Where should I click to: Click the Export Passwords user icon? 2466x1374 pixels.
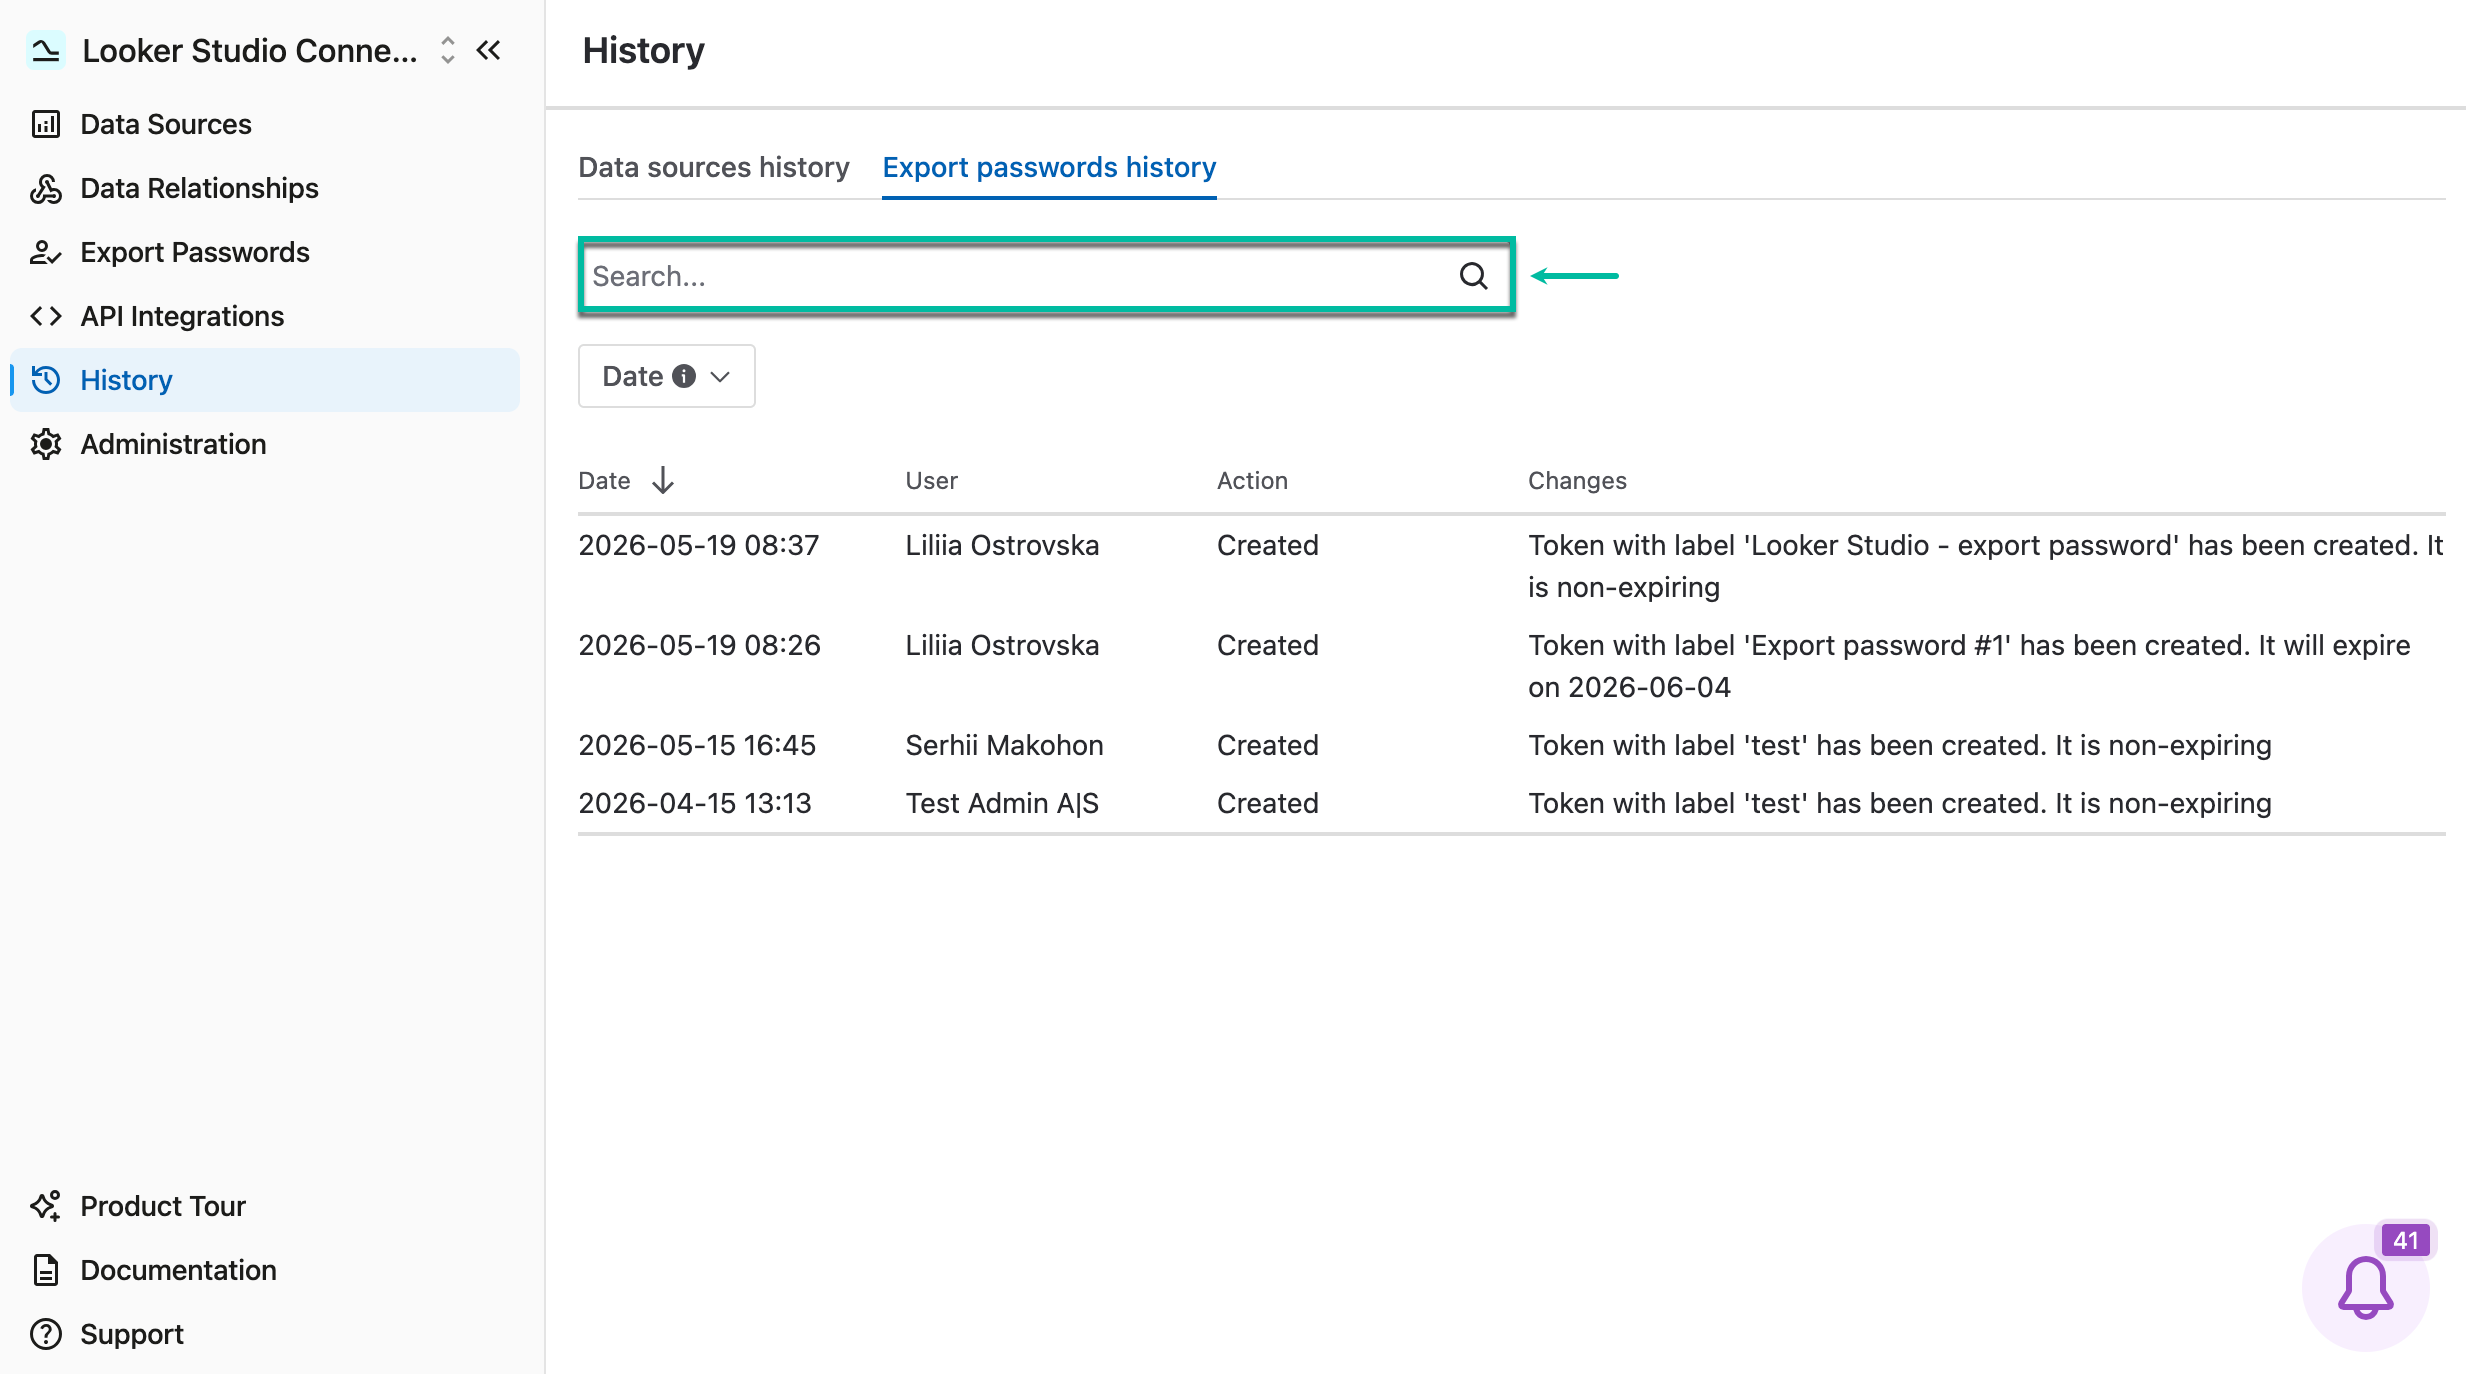[46, 252]
